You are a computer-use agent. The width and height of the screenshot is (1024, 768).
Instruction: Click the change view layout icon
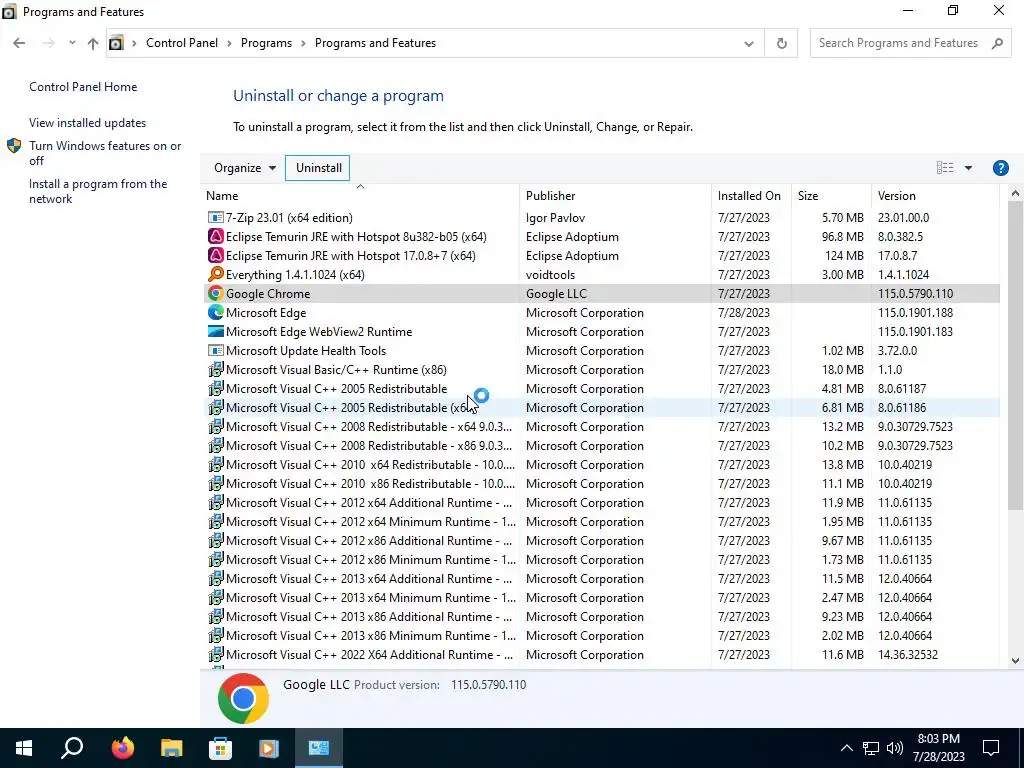pos(944,168)
